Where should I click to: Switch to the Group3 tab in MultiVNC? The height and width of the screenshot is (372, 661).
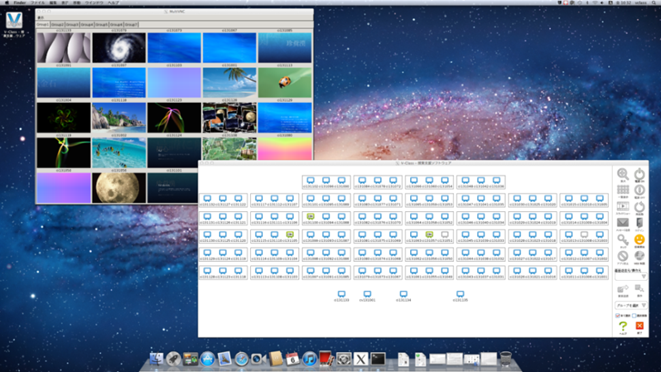[x=72, y=25]
